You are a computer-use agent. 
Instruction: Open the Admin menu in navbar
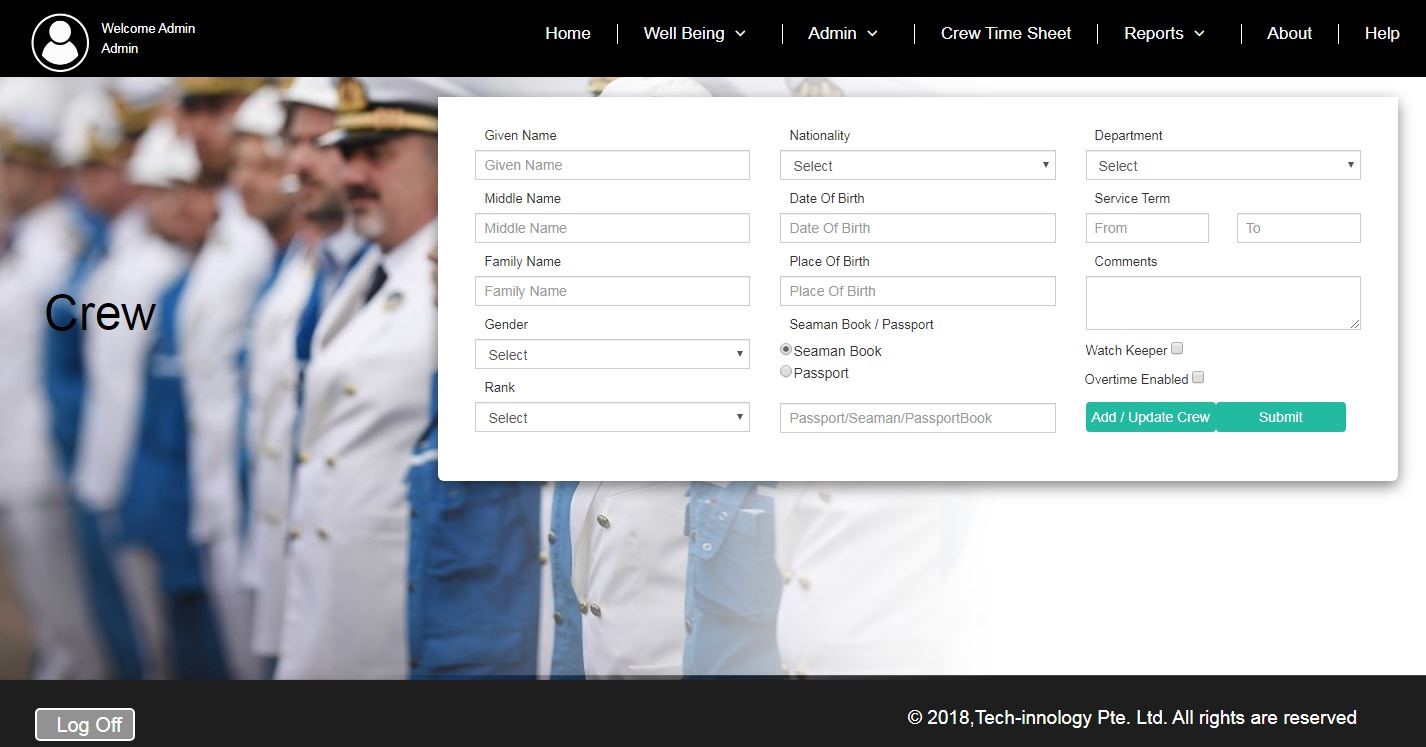click(x=842, y=34)
